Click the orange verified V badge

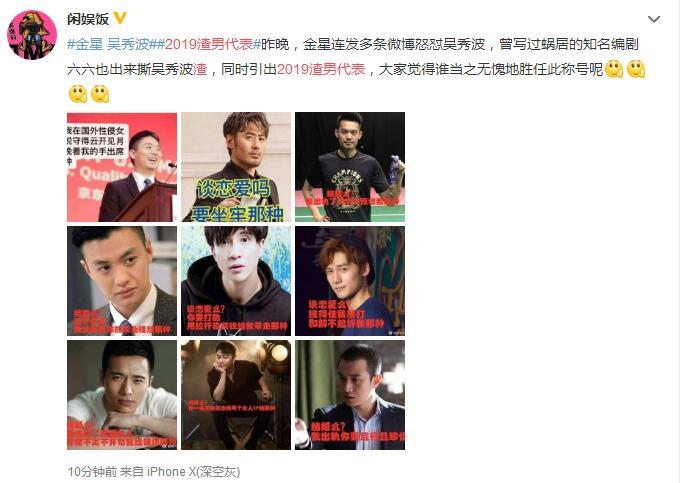[120, 18]
